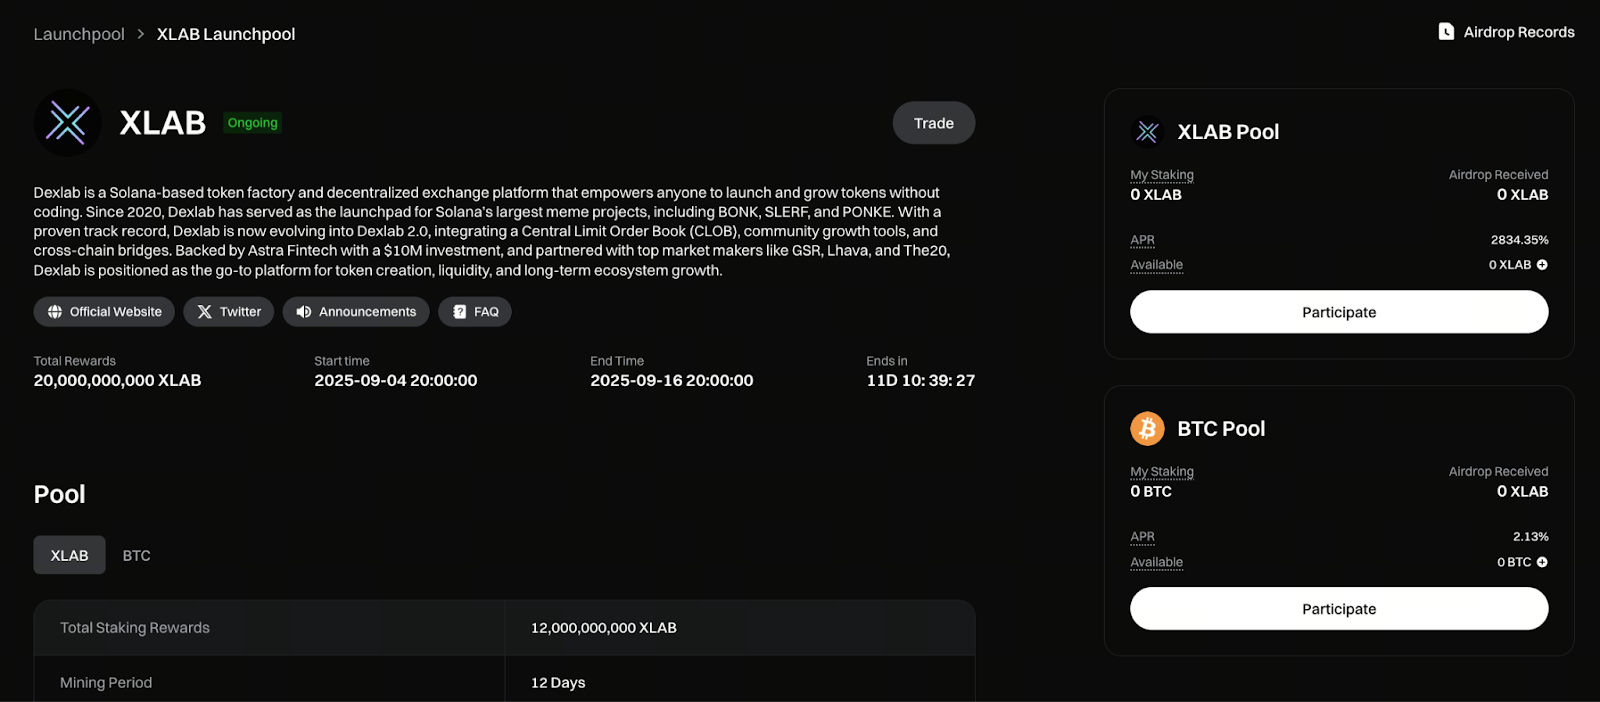The image size is (1600, 702).
Task: Open the Trade button
Action: click(x=934, y=123)
